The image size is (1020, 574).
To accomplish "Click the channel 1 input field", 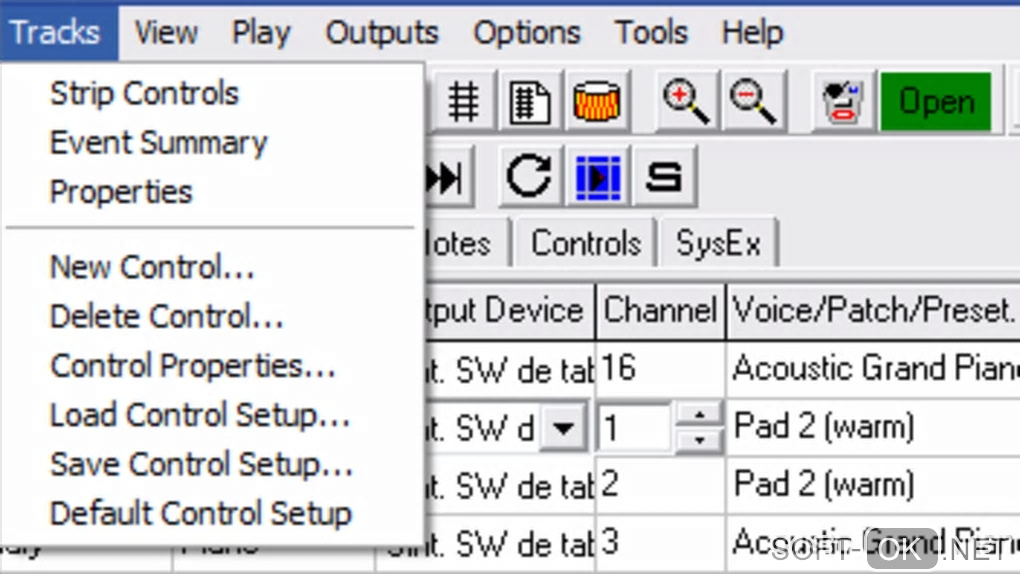I will click(634, 428).
